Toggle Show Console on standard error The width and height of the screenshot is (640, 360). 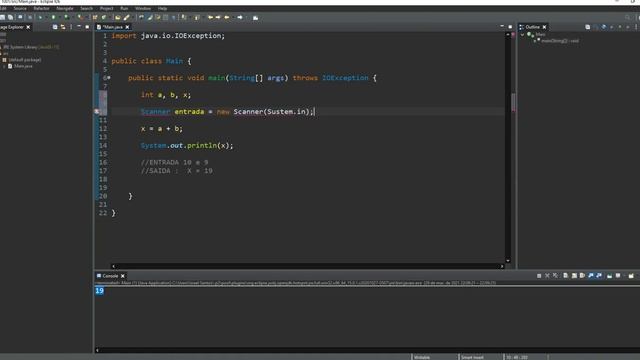[599, 276]
